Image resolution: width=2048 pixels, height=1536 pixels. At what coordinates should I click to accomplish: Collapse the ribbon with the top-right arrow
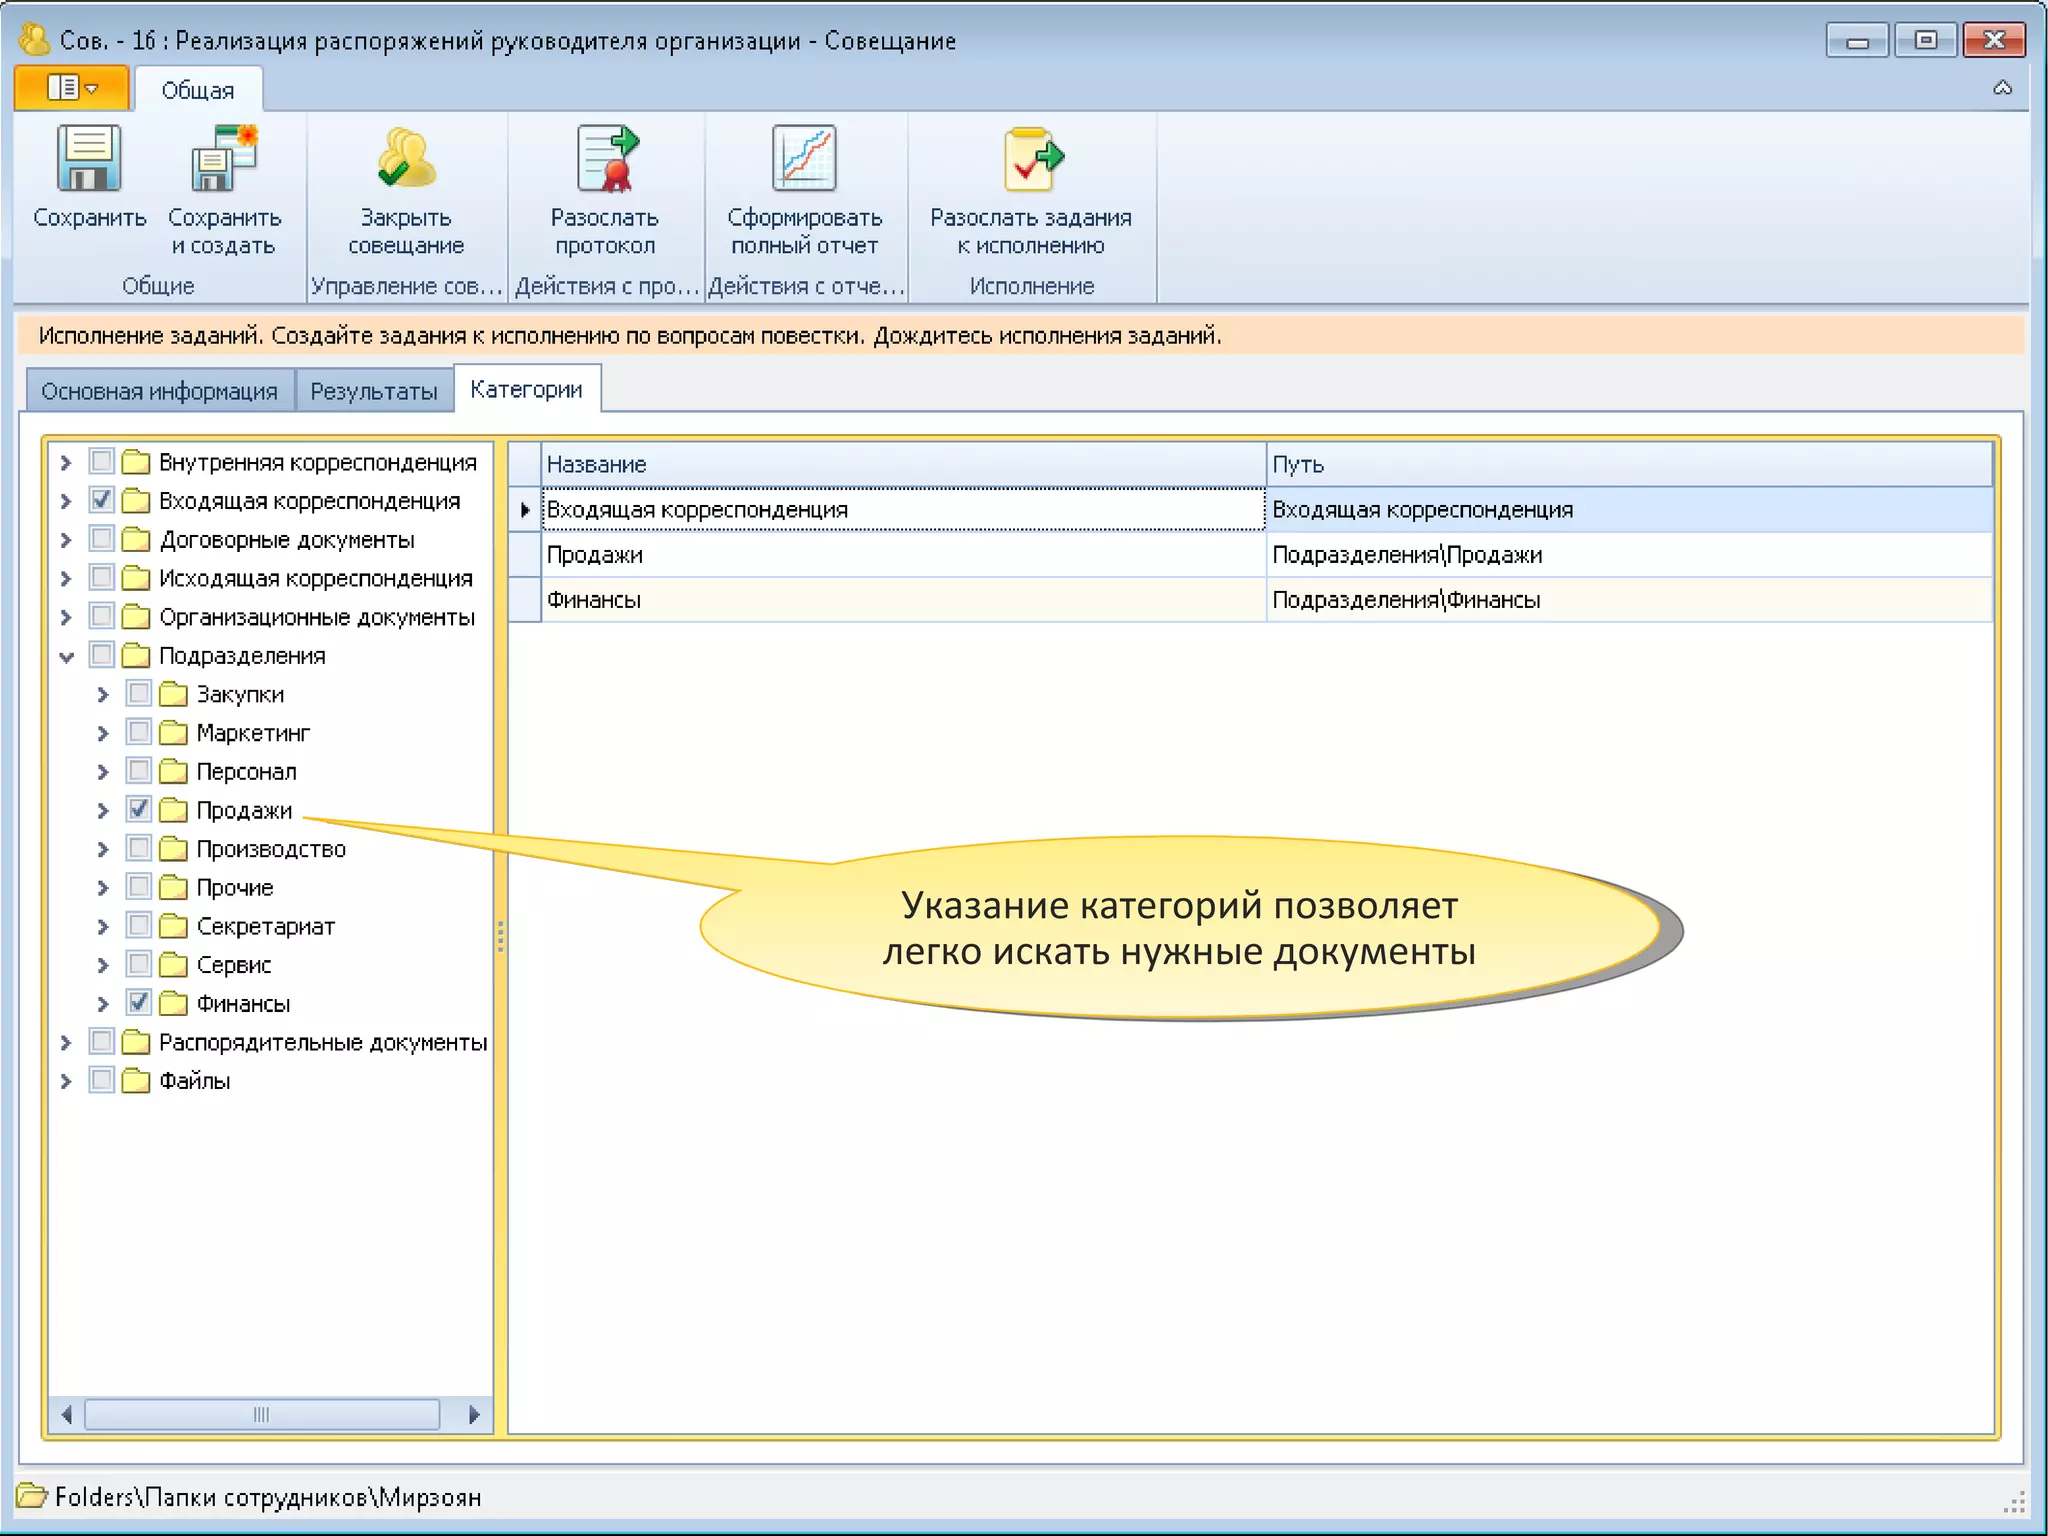tap(2002, 88)
